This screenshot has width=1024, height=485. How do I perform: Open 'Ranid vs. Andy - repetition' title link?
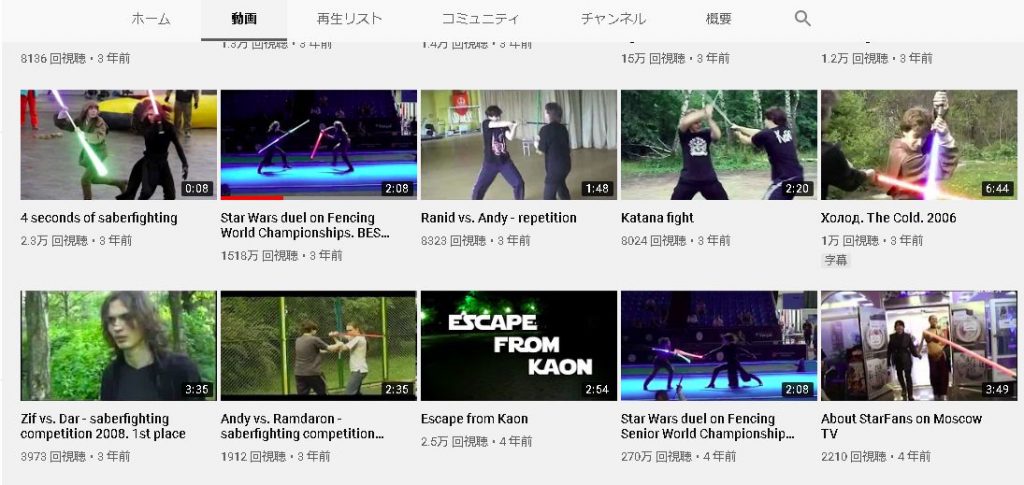point(499,218)
